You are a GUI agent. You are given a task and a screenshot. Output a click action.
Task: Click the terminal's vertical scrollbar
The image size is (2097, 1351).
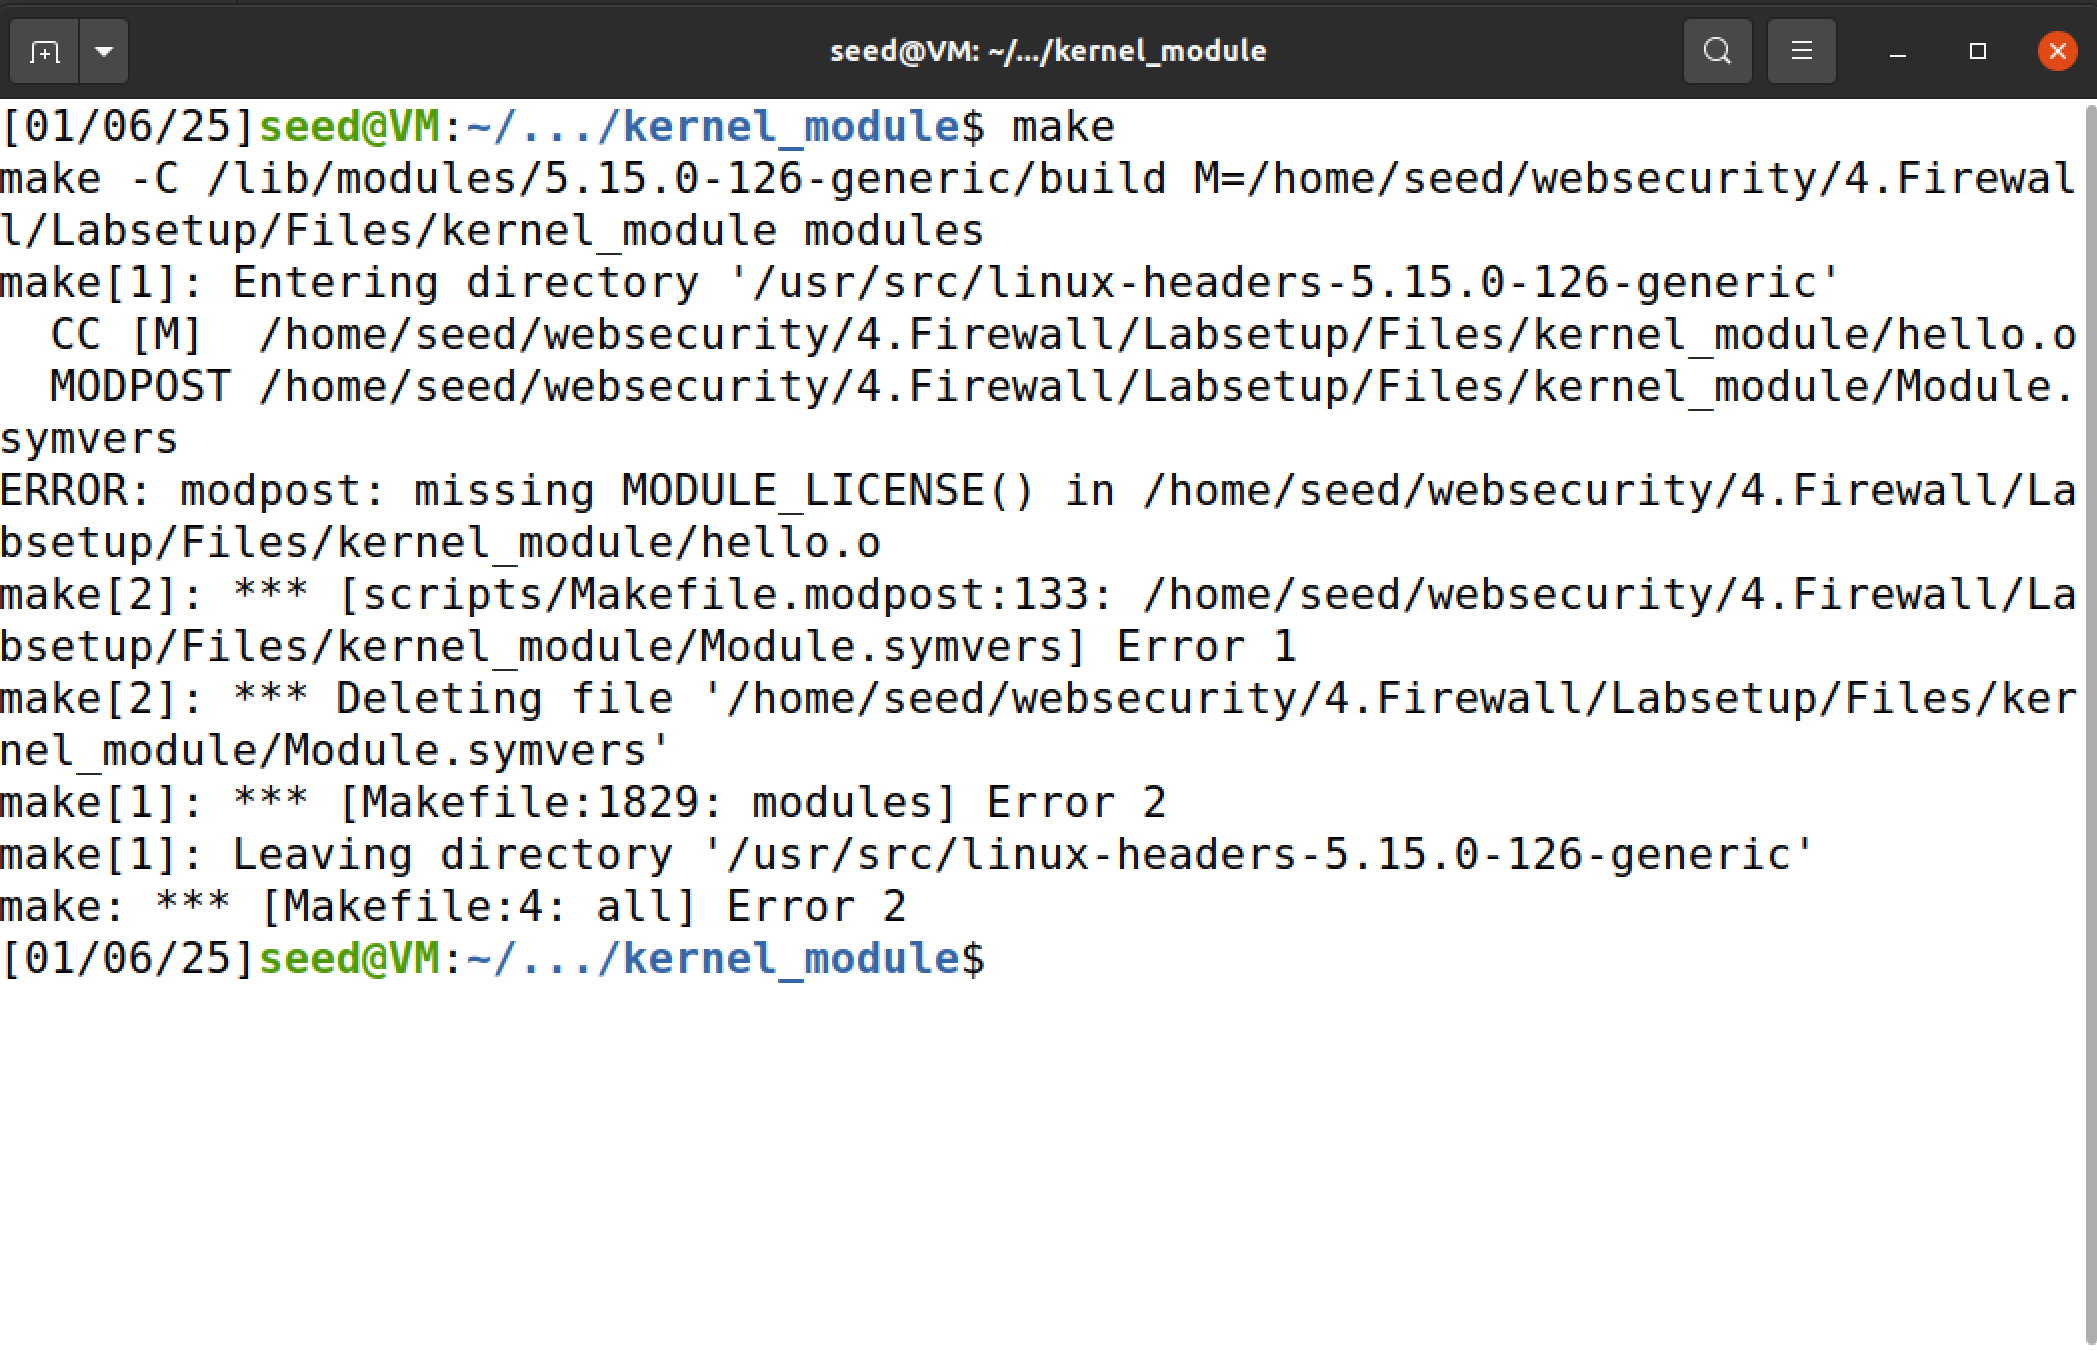point(2089,700)
